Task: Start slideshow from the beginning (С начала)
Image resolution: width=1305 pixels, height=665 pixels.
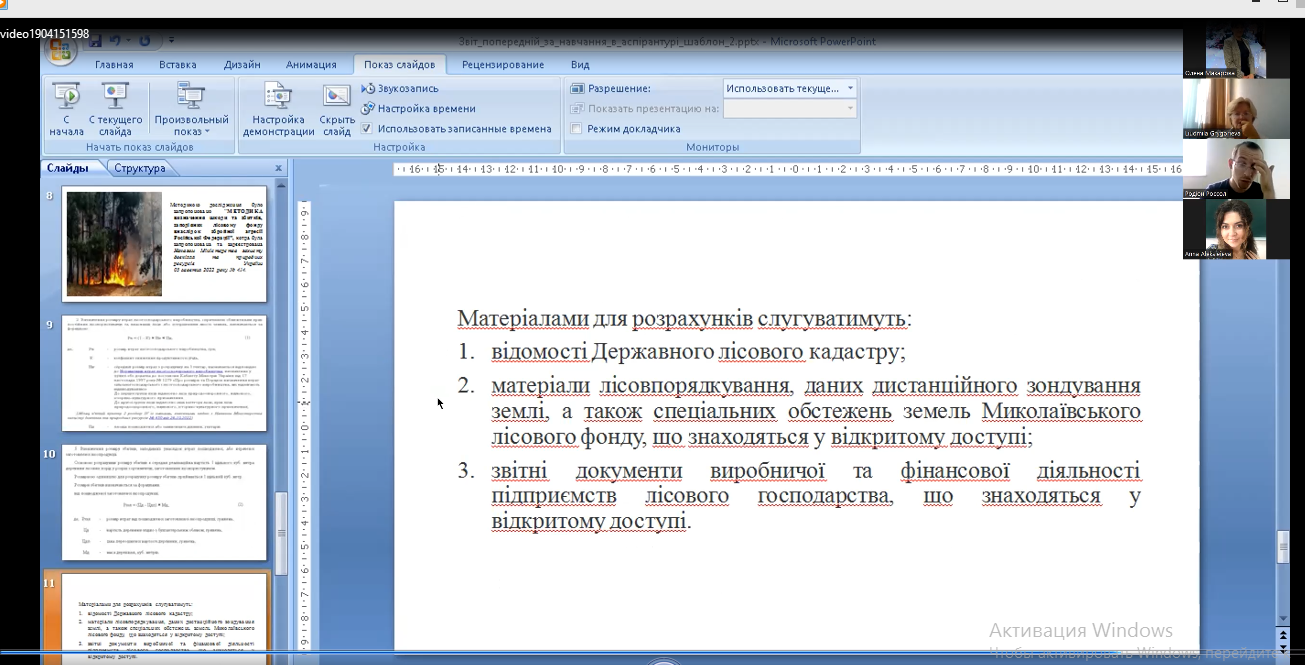Action: tap(67, 109)
